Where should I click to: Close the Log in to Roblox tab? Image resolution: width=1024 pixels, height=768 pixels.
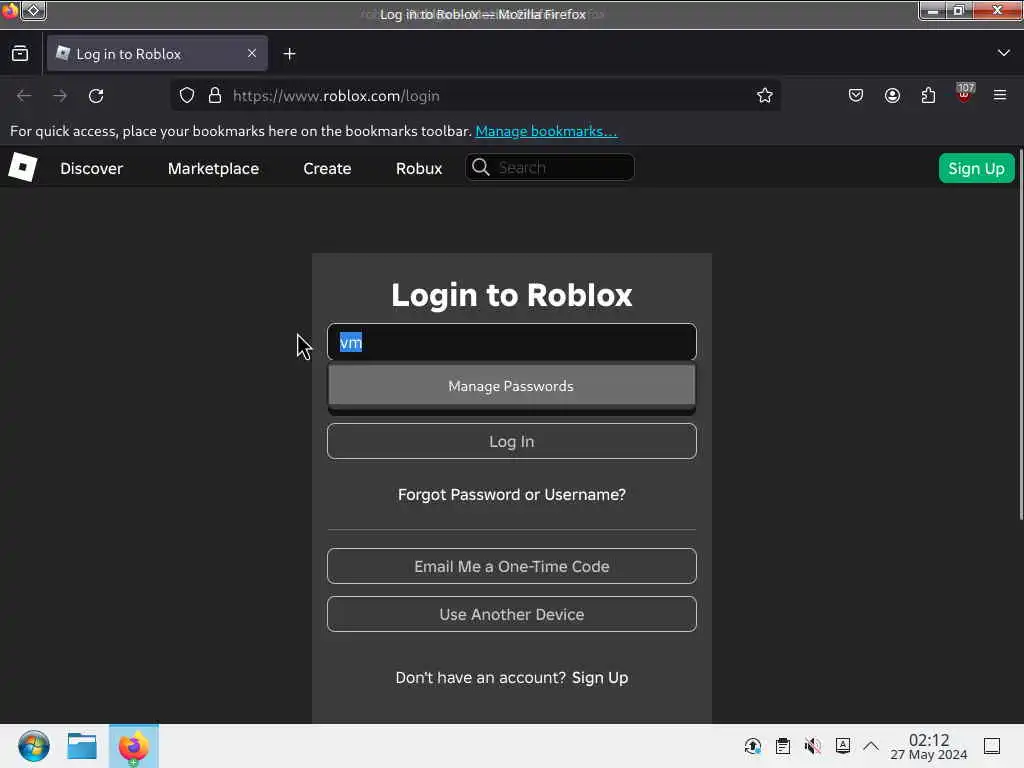pyautogui.click(x=252, y=53)
